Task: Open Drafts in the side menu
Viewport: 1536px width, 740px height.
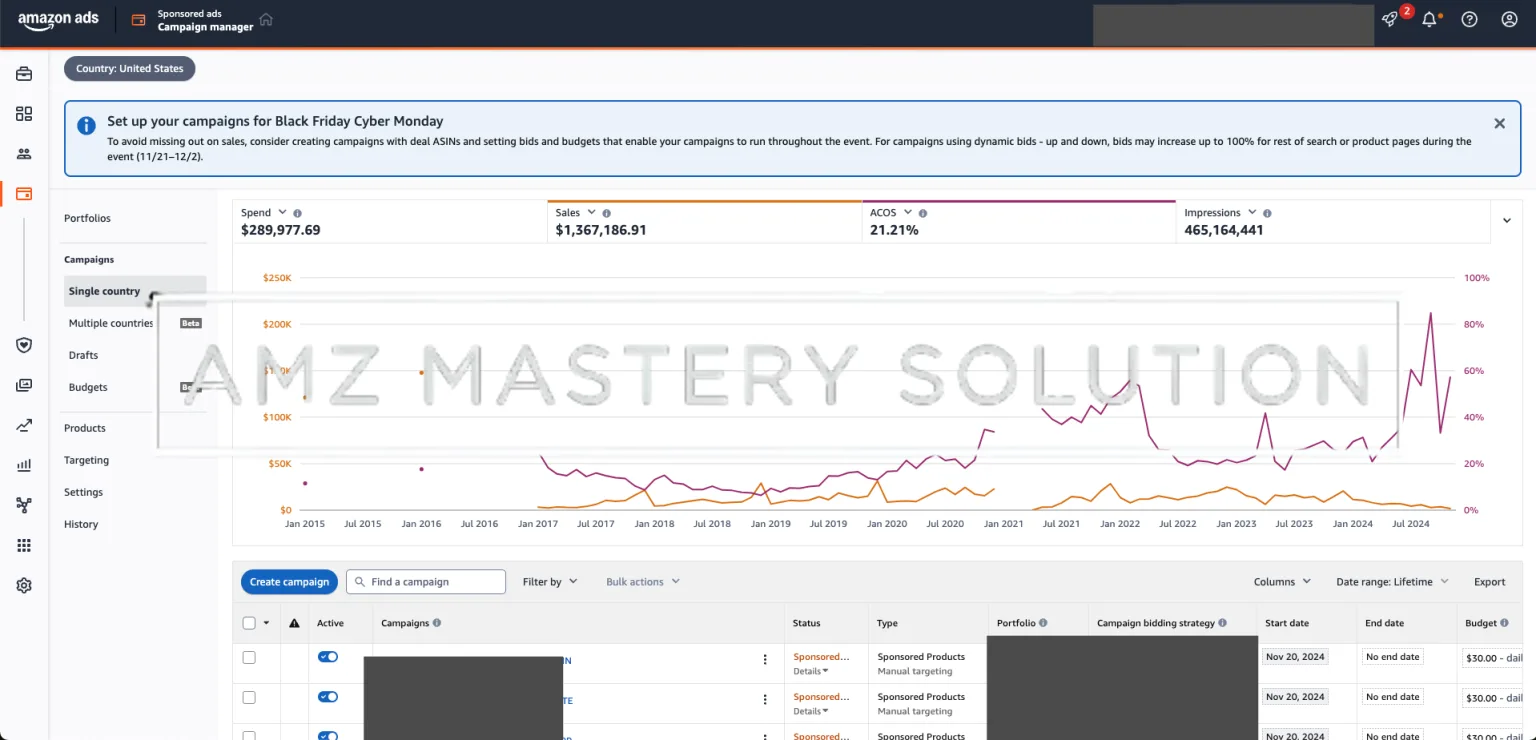Action: [x=83, y=355]
